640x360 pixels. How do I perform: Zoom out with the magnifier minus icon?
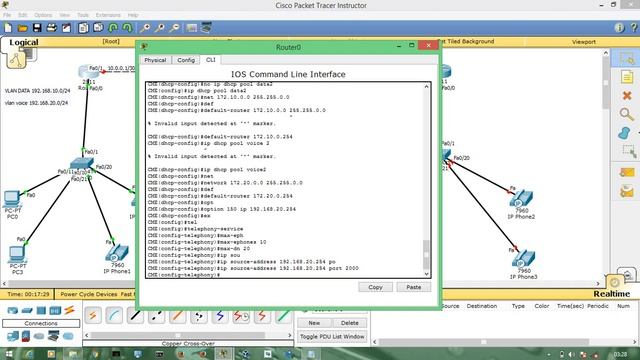tap(174, 28)
